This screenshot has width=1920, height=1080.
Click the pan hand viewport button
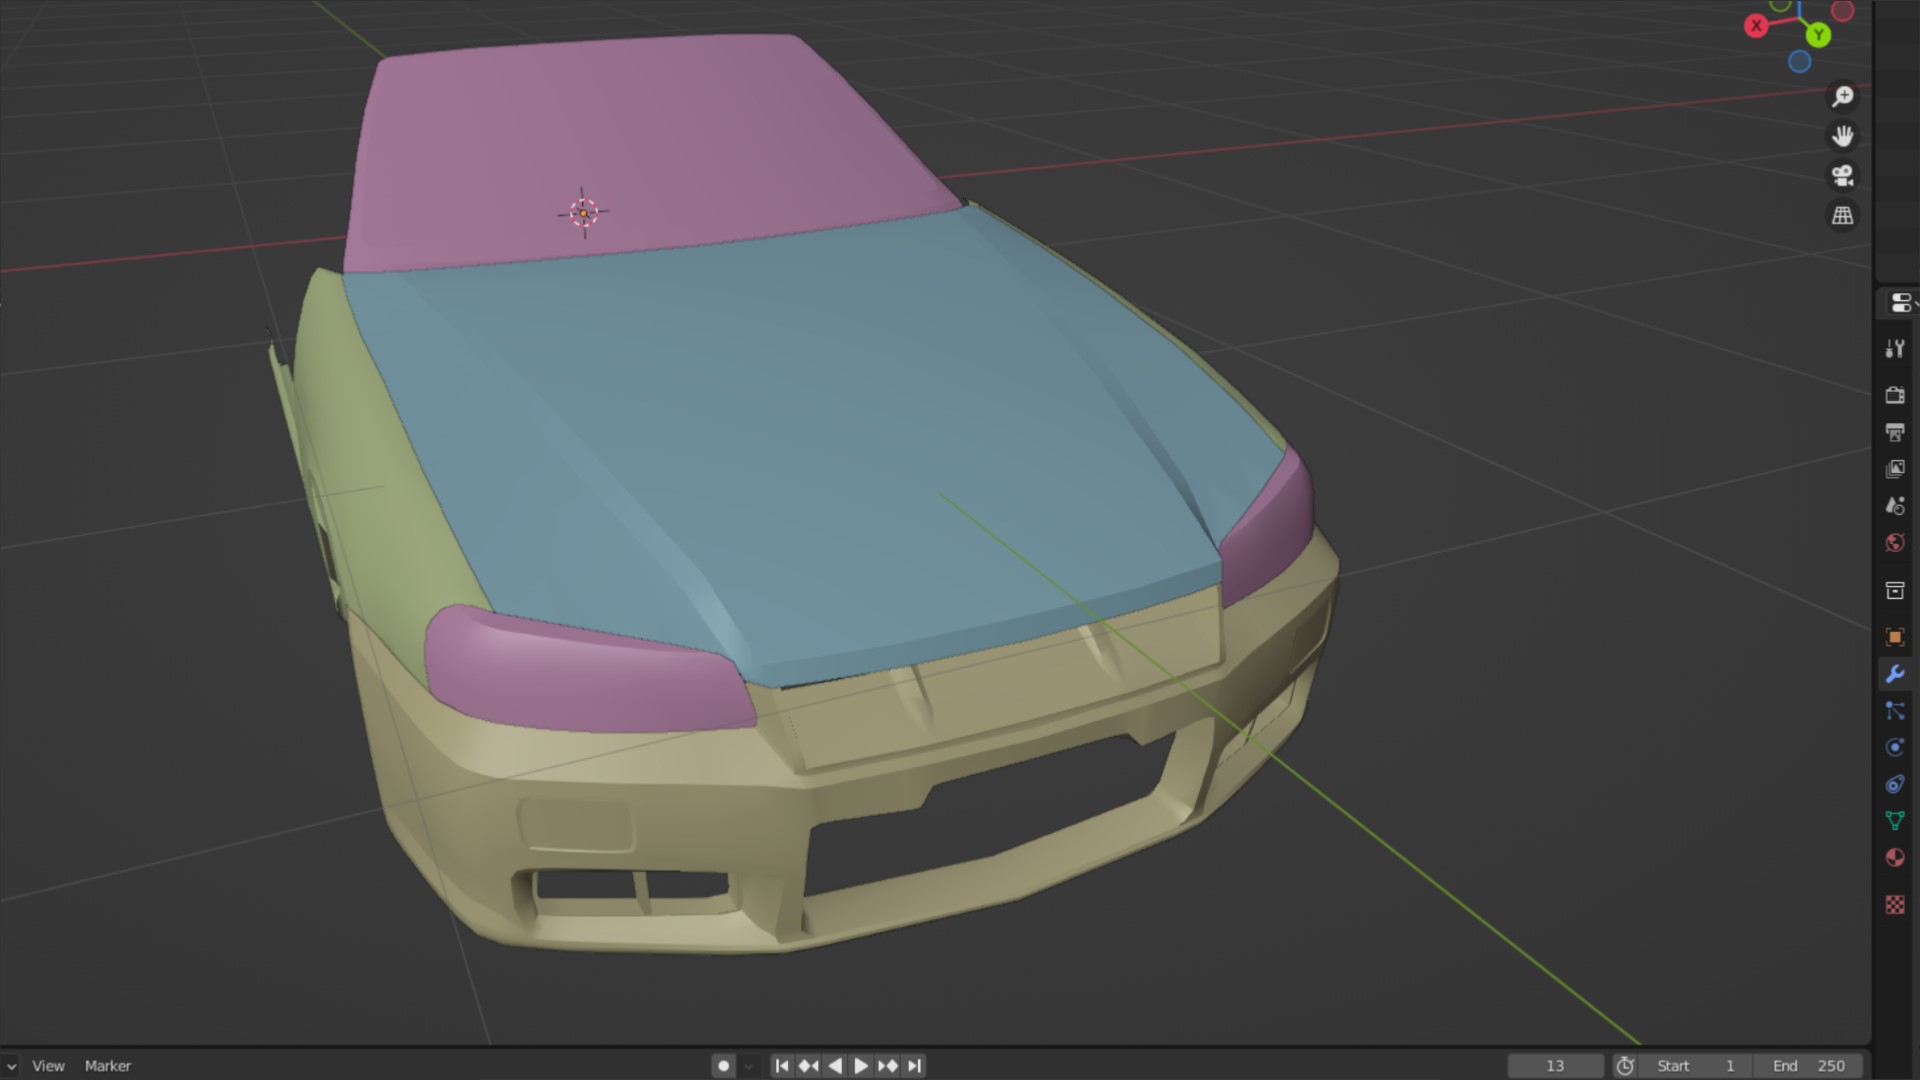click(1842, 136)
